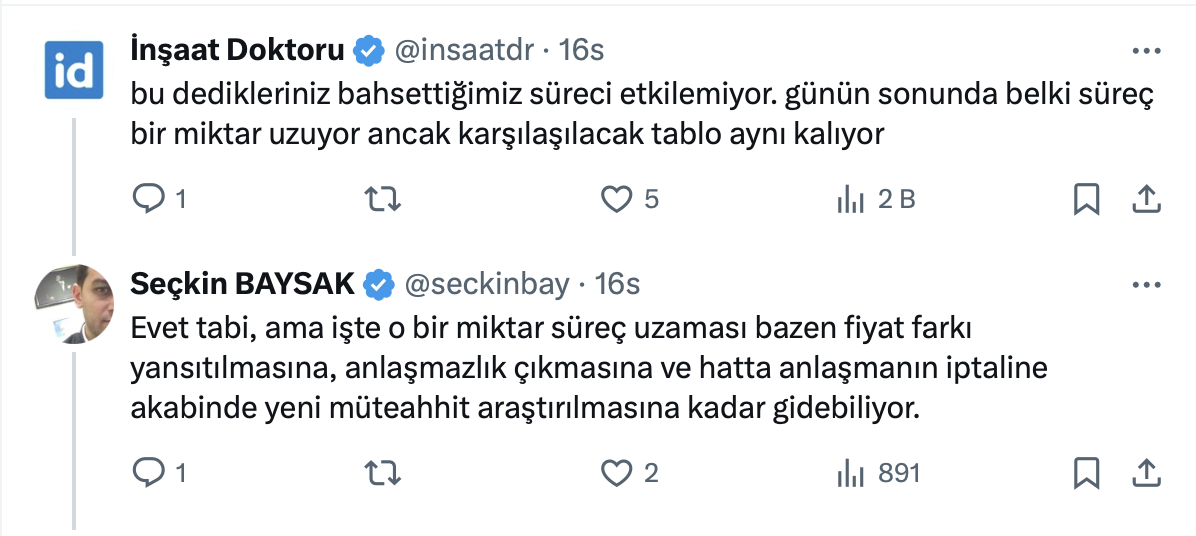Viewport: 1196px width, 536px height.
Task: Open İnşaat Doktoru profile avatar
Action: 74,70
